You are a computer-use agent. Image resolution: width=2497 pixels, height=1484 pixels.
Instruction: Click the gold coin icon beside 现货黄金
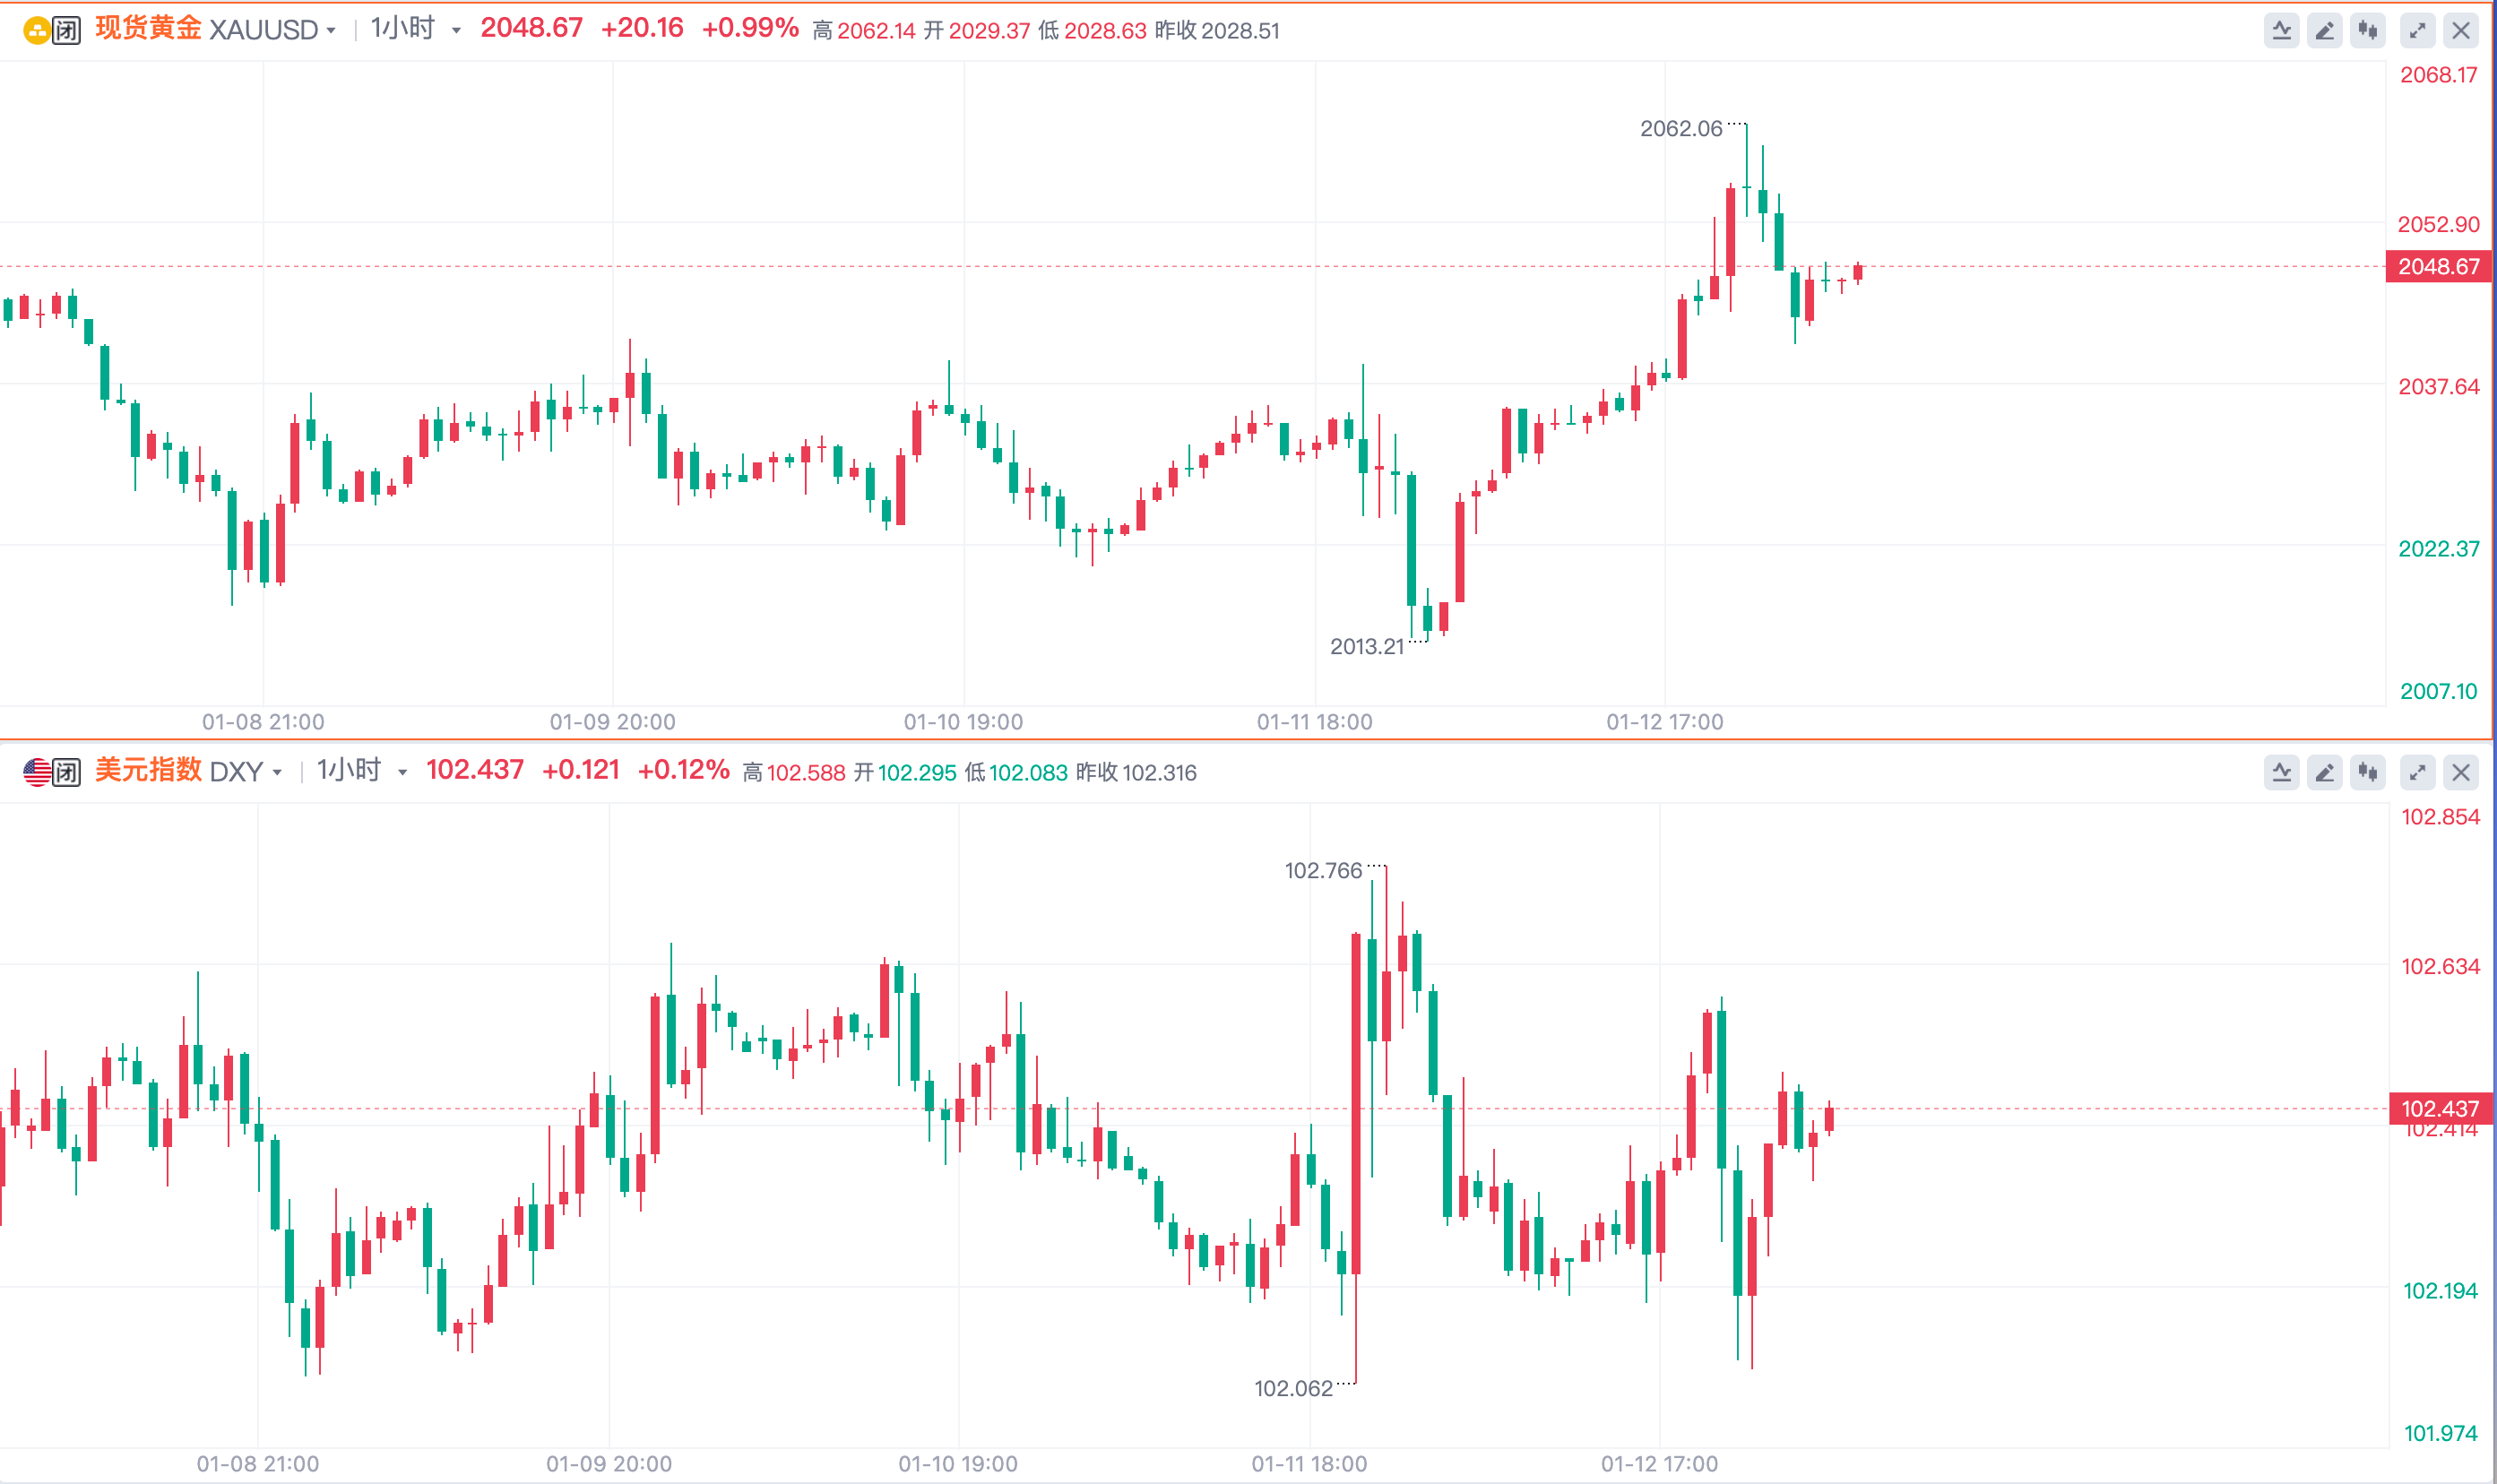36,31
